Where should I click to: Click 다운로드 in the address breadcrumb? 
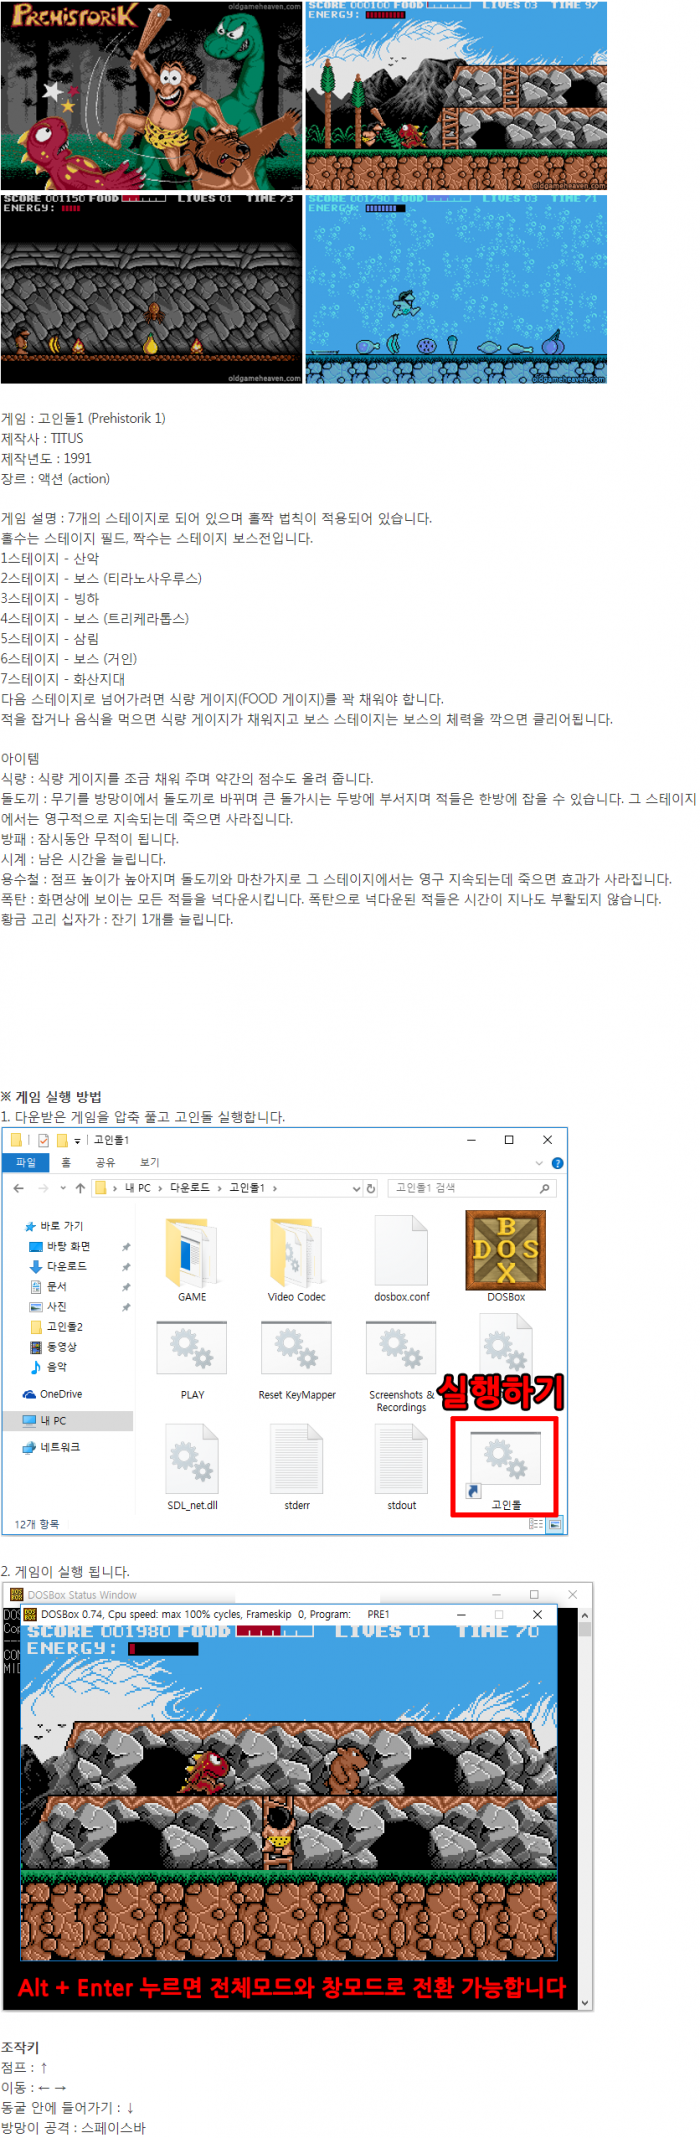(x=190, y=1188)
